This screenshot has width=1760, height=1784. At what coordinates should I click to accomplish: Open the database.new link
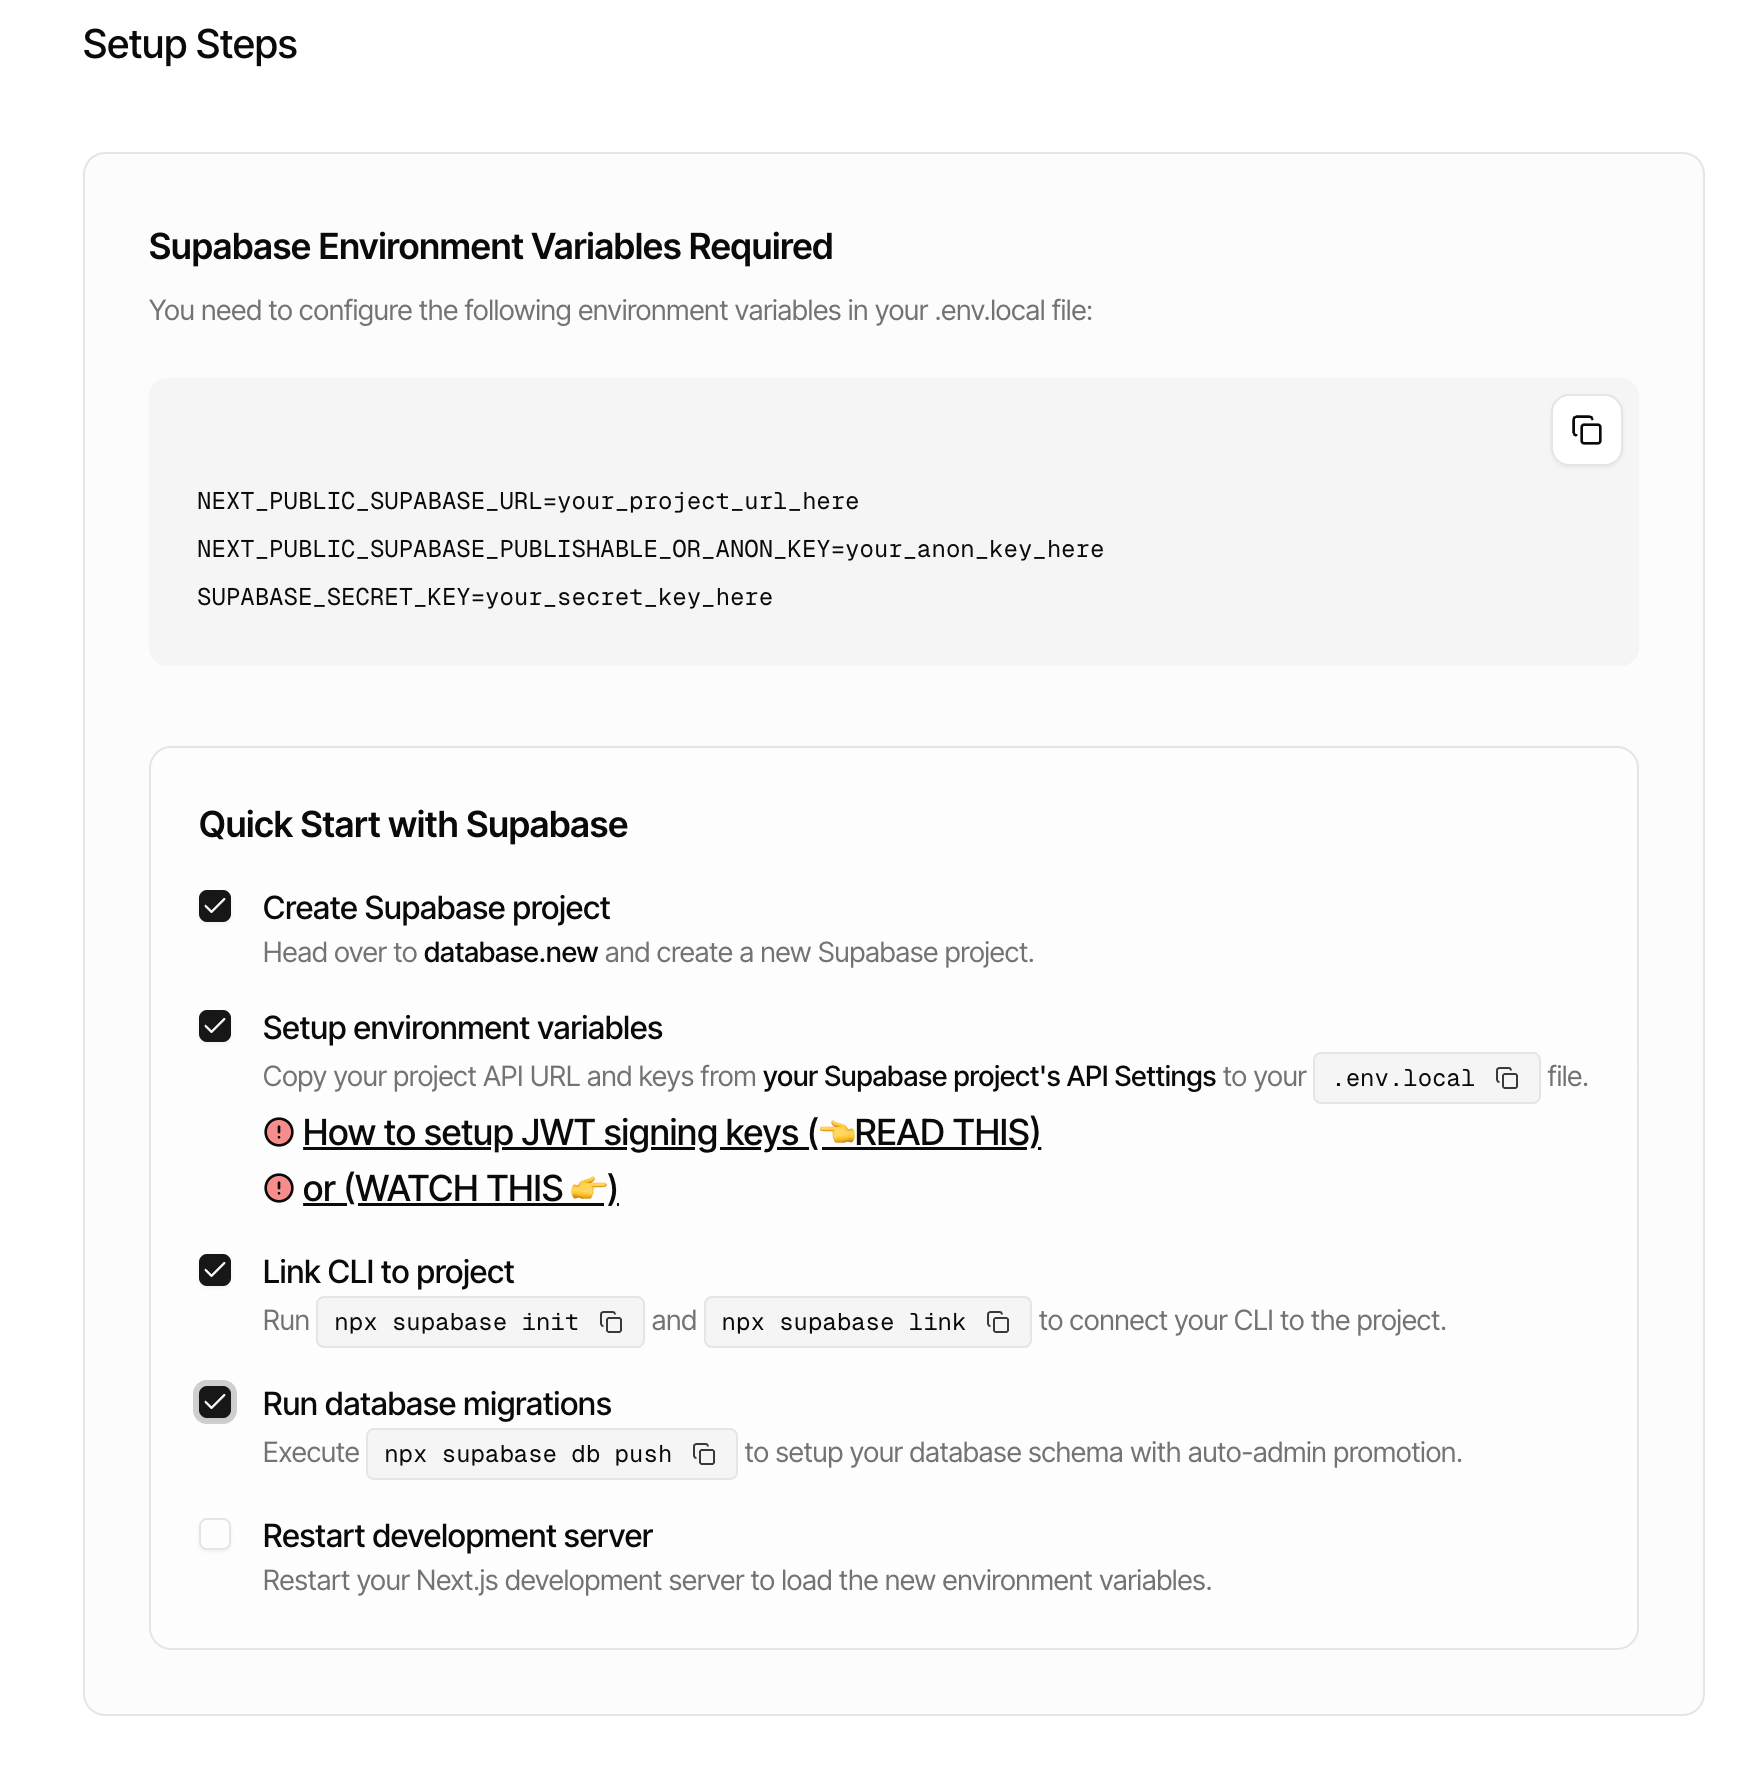click(510, 952)
